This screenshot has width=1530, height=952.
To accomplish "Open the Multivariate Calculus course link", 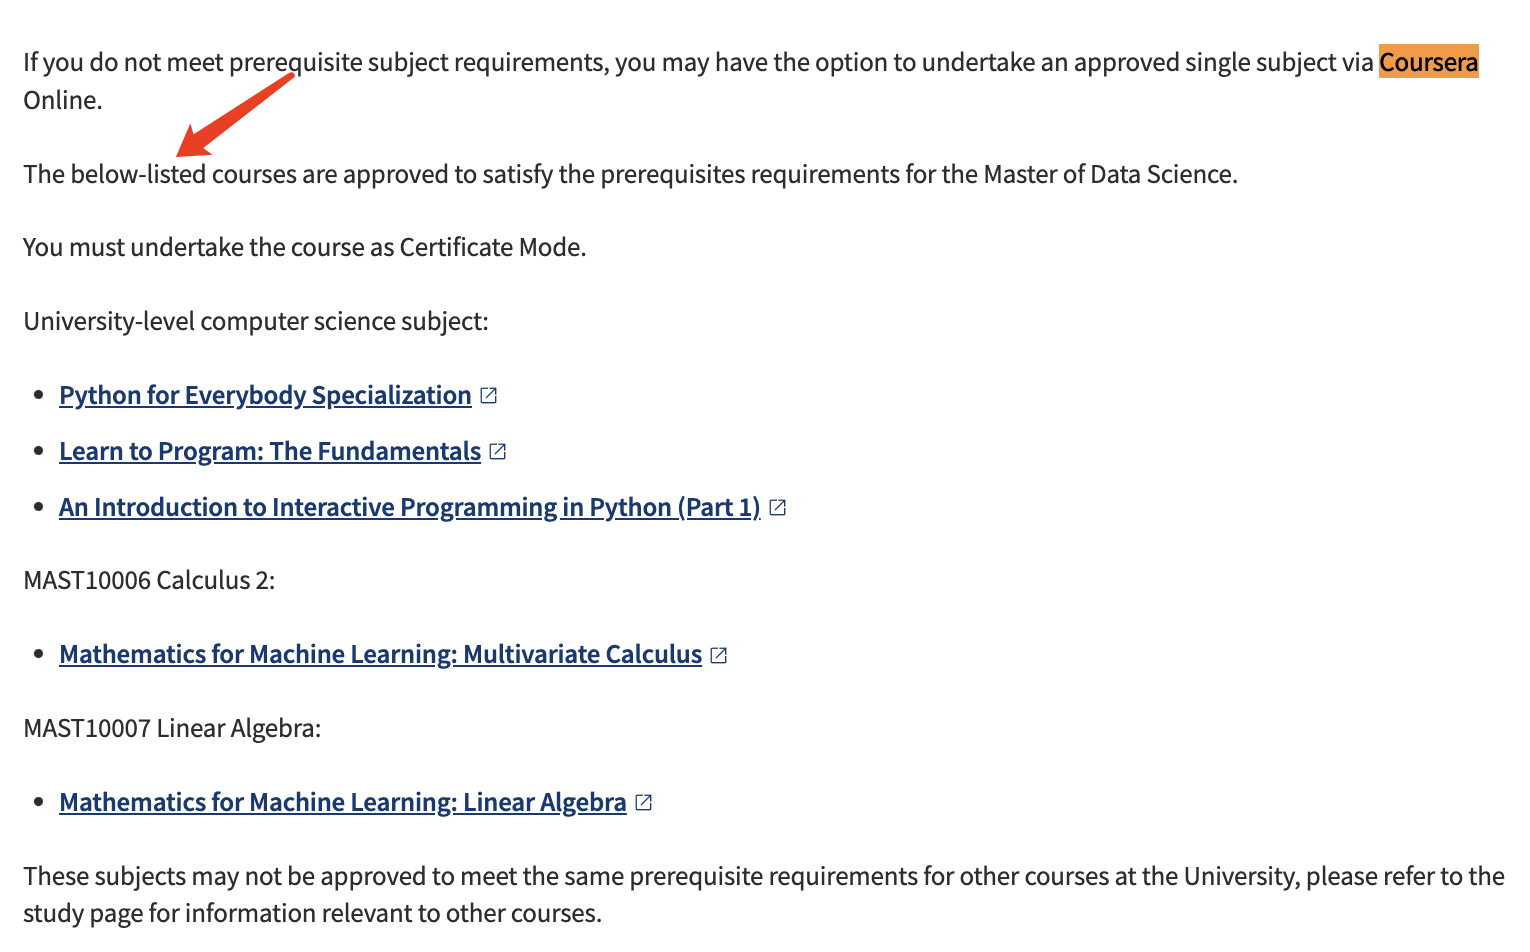I will [381, 654].
